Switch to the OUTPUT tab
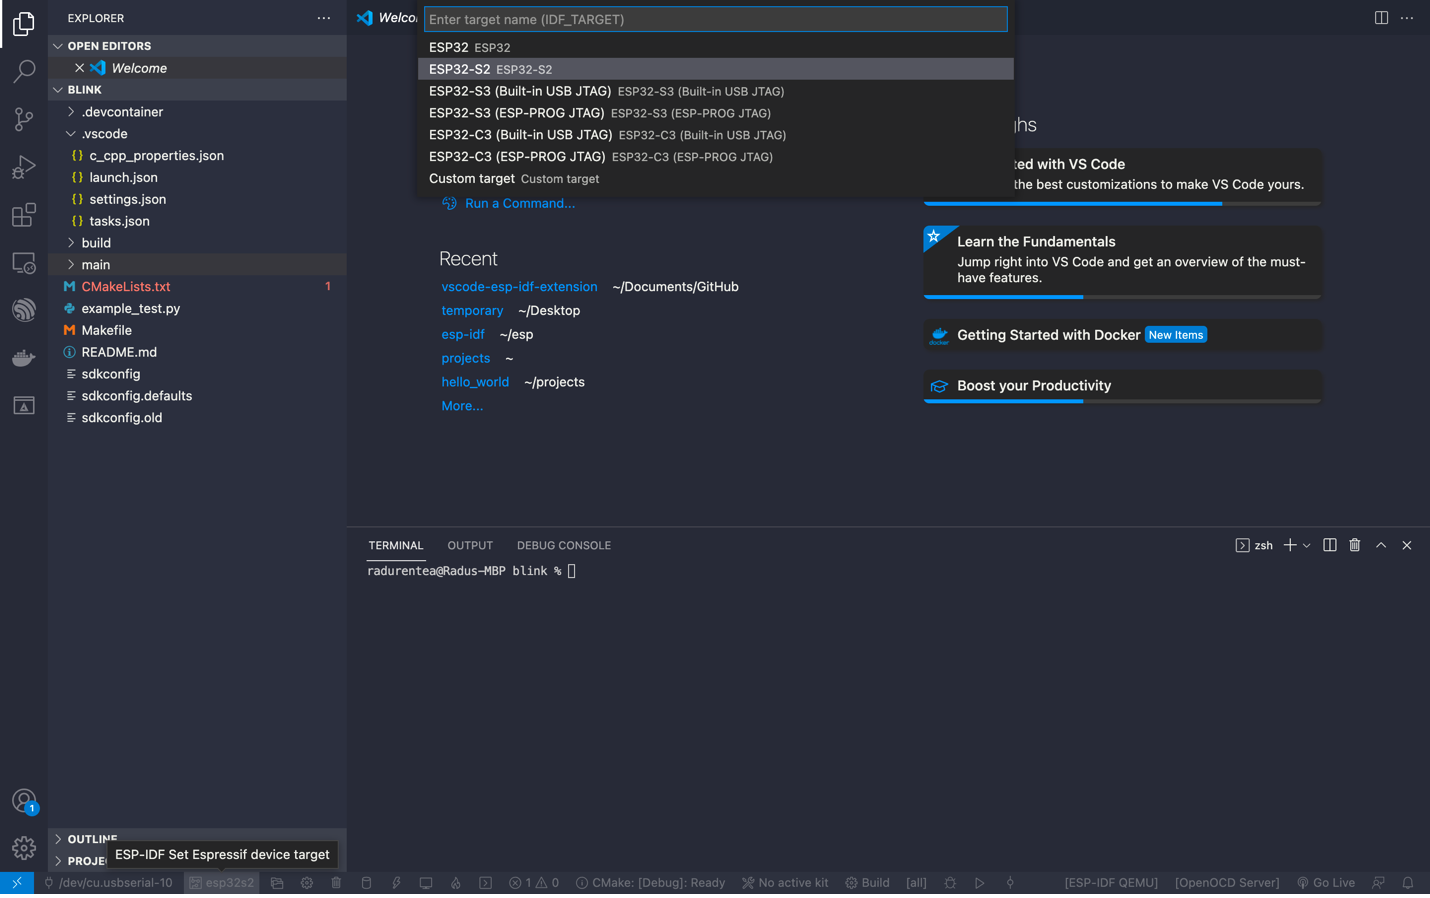The image size is (1430, 898). [x=470, y=545]
